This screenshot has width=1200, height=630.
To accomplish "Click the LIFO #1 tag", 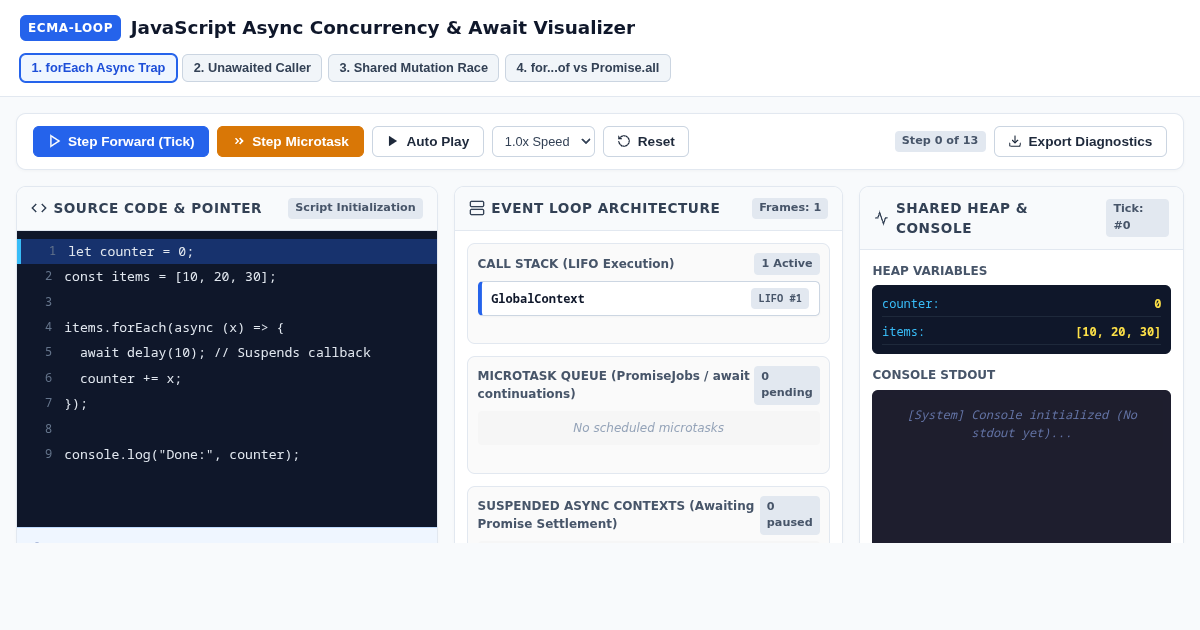I will [780, 298].
